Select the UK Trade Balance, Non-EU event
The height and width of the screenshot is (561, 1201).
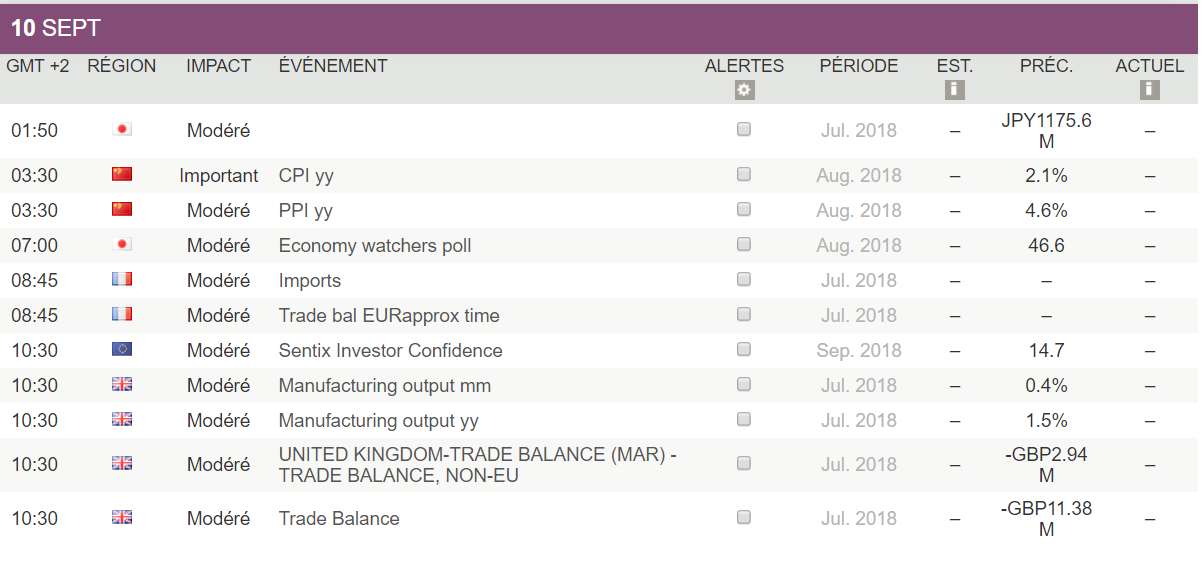478,465
